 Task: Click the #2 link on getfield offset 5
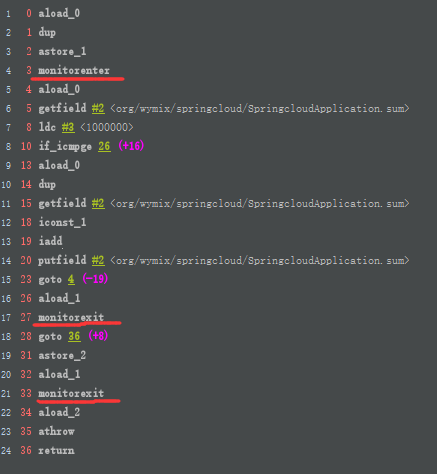pos(98,108)
